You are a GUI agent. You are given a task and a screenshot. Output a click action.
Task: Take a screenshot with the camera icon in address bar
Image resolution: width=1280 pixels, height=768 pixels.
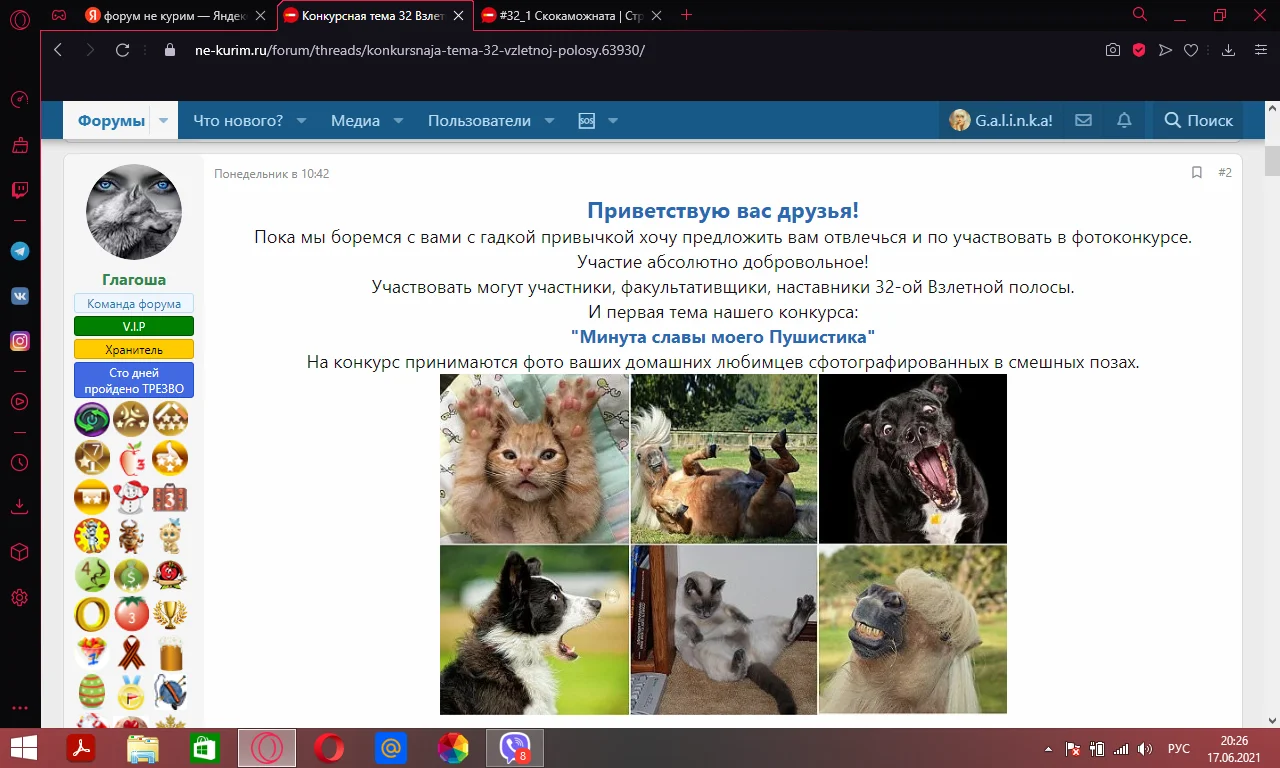[1112, 49]
